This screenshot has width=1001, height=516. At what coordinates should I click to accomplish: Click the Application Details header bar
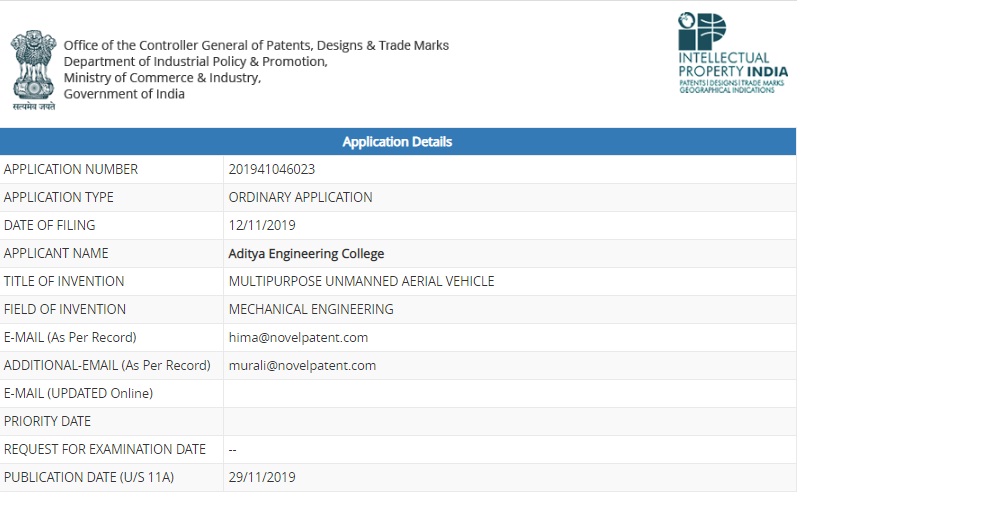[398, 142]
